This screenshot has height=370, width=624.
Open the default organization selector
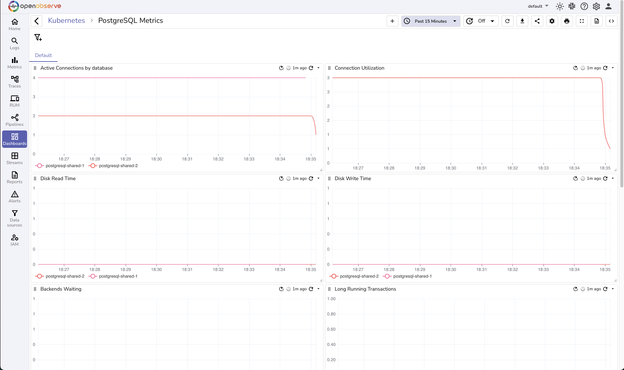coord(538,6)
